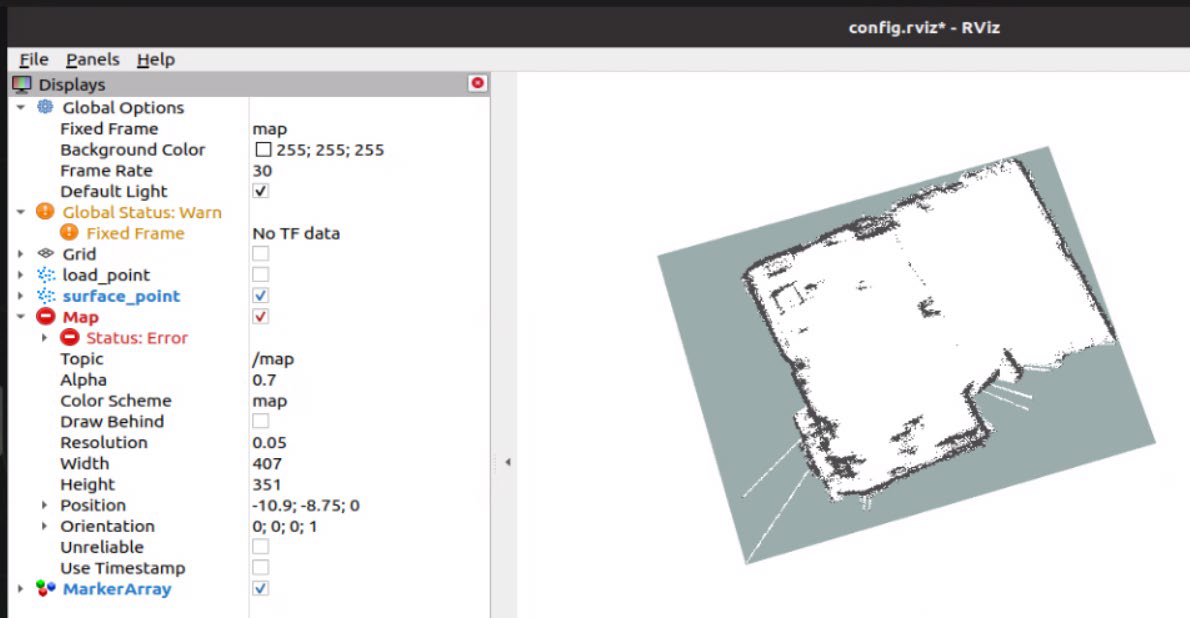Click the Global Options gear icon
Screen dimensions: 1190x618
(x=46, y=107)
